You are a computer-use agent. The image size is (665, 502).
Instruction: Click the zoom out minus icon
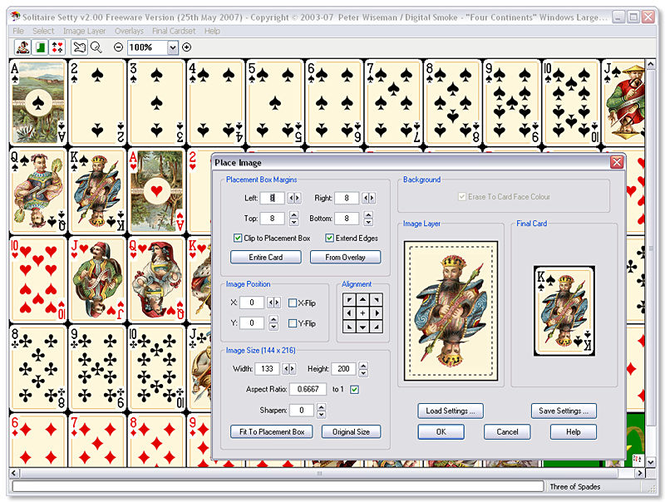(119, 47)
